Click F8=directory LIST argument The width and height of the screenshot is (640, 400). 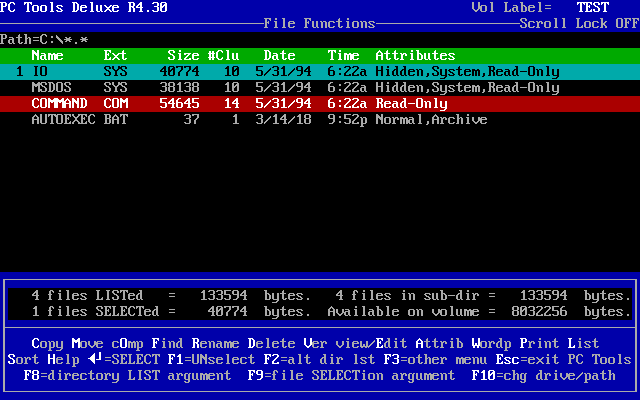click(127, 376)
